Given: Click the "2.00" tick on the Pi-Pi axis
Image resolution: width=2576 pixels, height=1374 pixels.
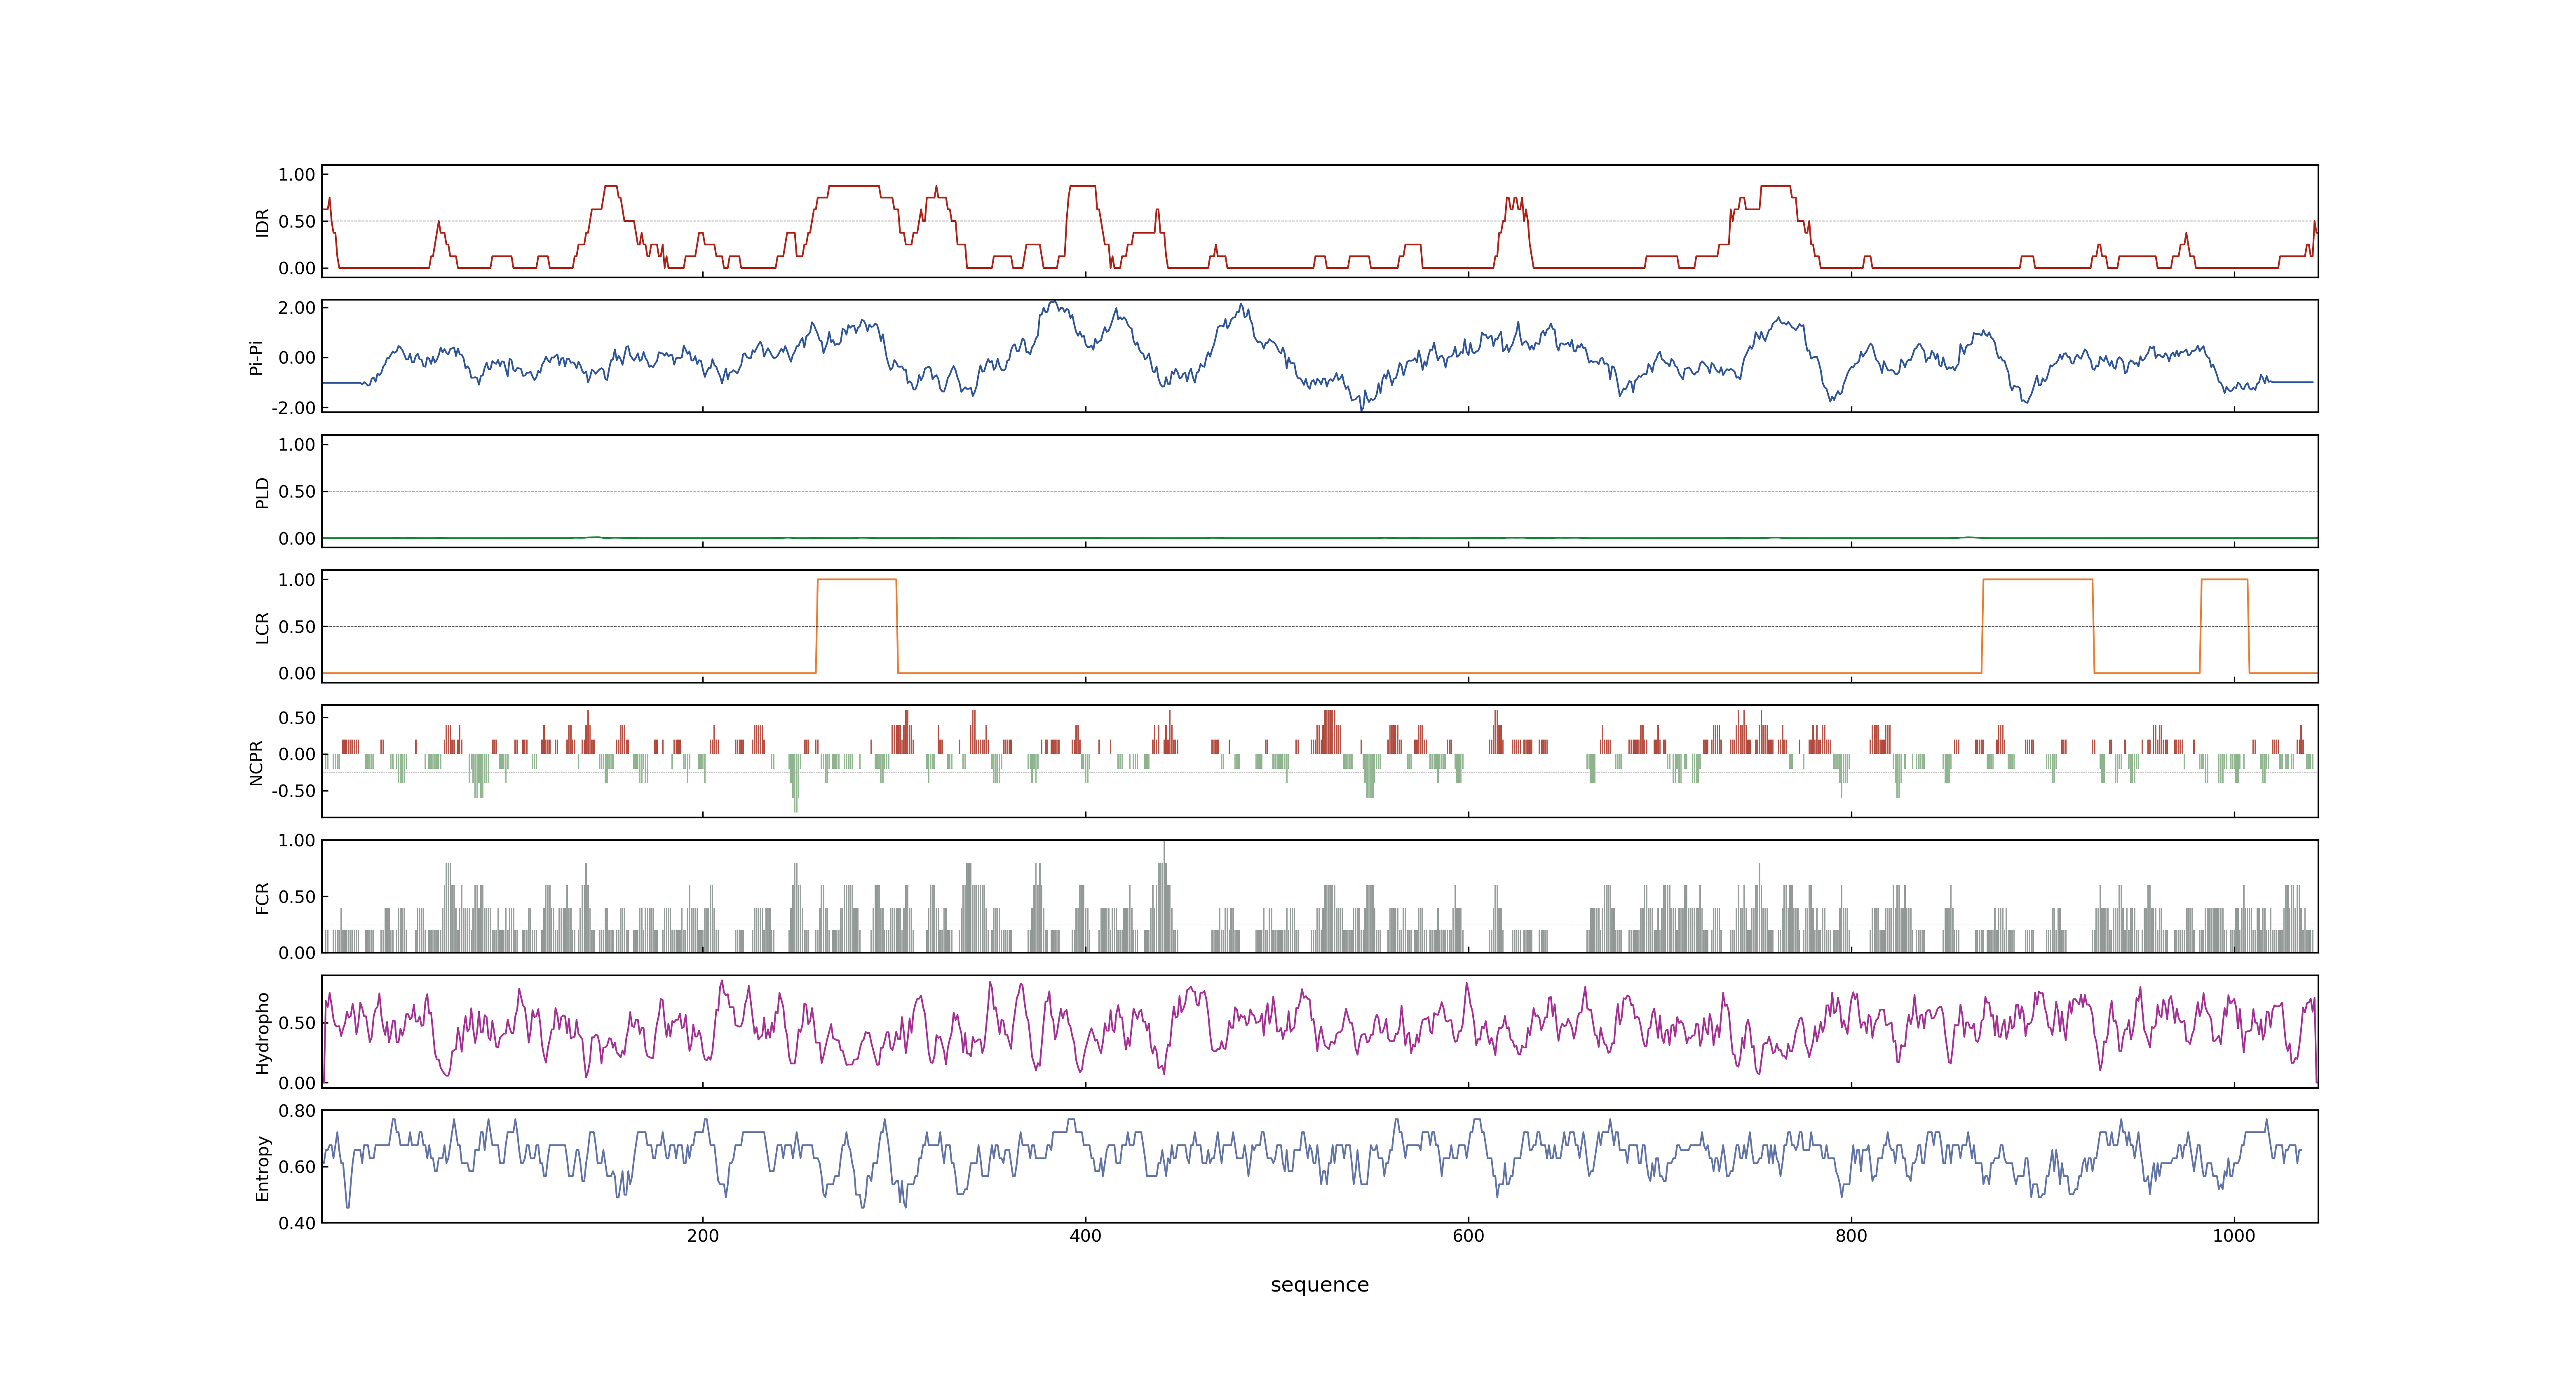Looking at the screenshot, I should [x=297, y=308].
